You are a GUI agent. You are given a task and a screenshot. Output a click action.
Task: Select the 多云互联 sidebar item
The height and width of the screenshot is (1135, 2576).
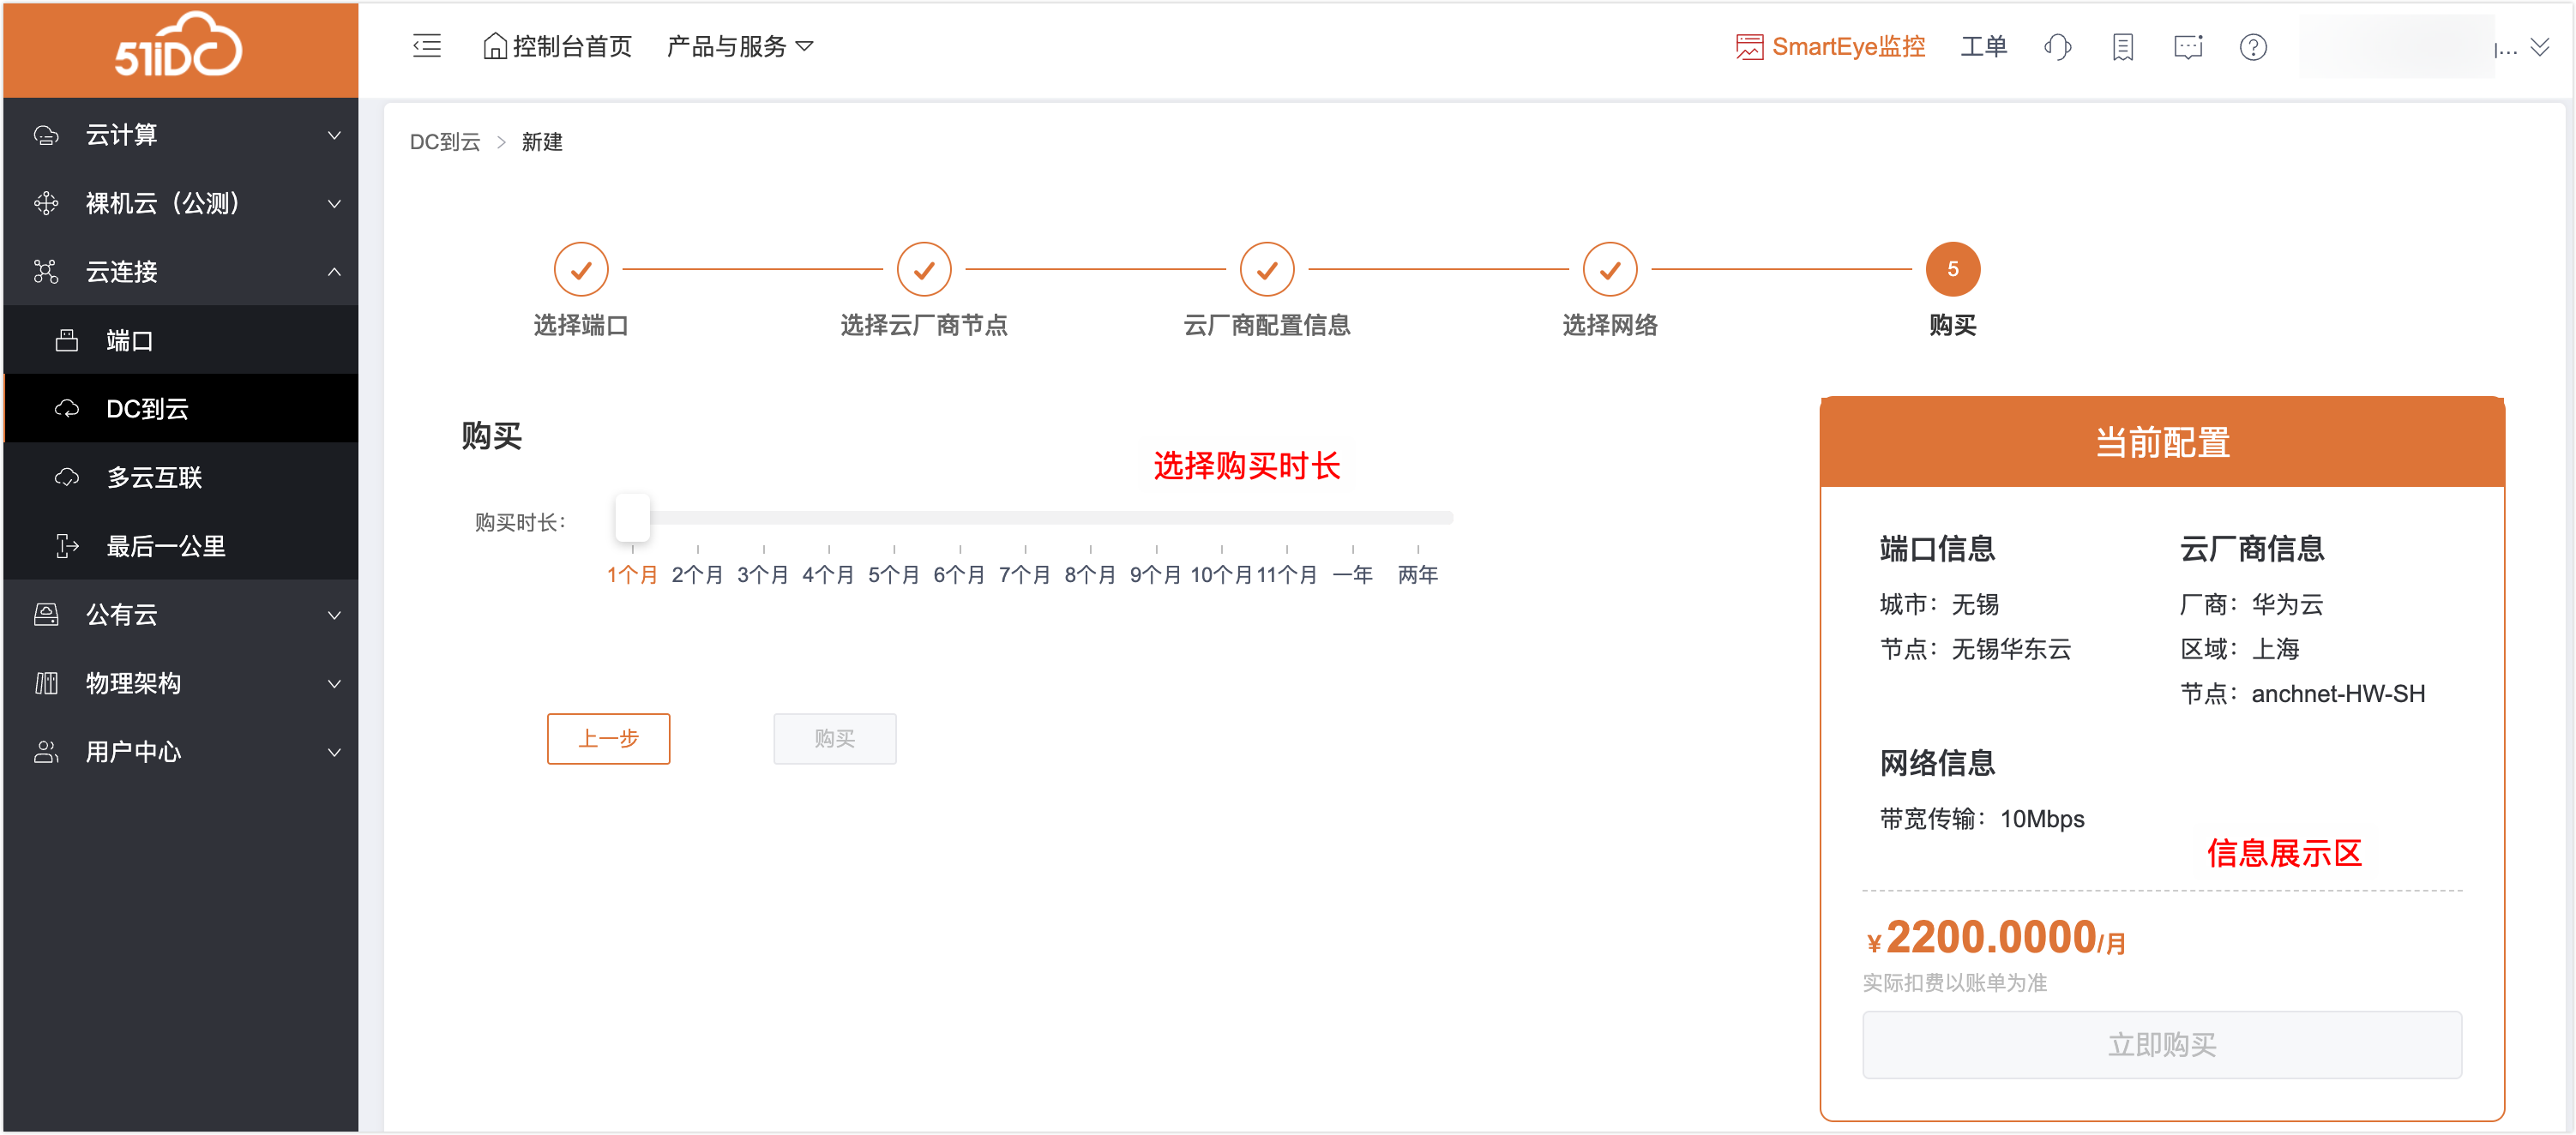coord(154,478)
